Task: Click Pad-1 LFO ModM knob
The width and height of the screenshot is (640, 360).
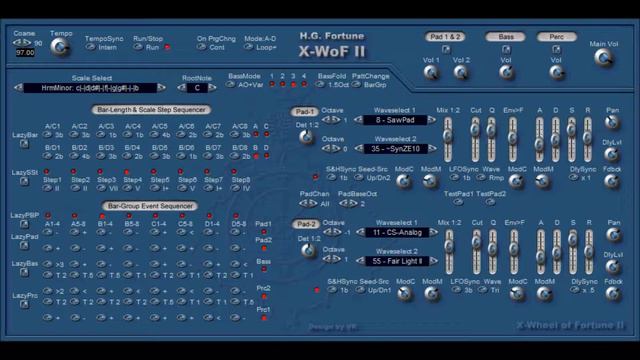Action: (542, 181)
